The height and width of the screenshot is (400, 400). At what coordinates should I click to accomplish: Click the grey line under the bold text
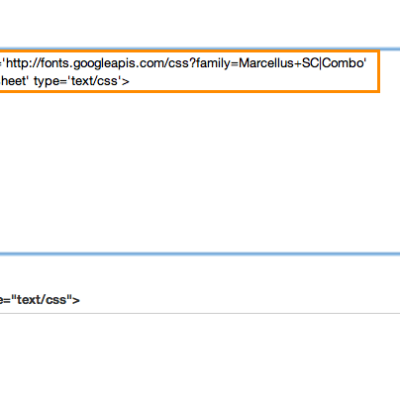coord(200,313)
